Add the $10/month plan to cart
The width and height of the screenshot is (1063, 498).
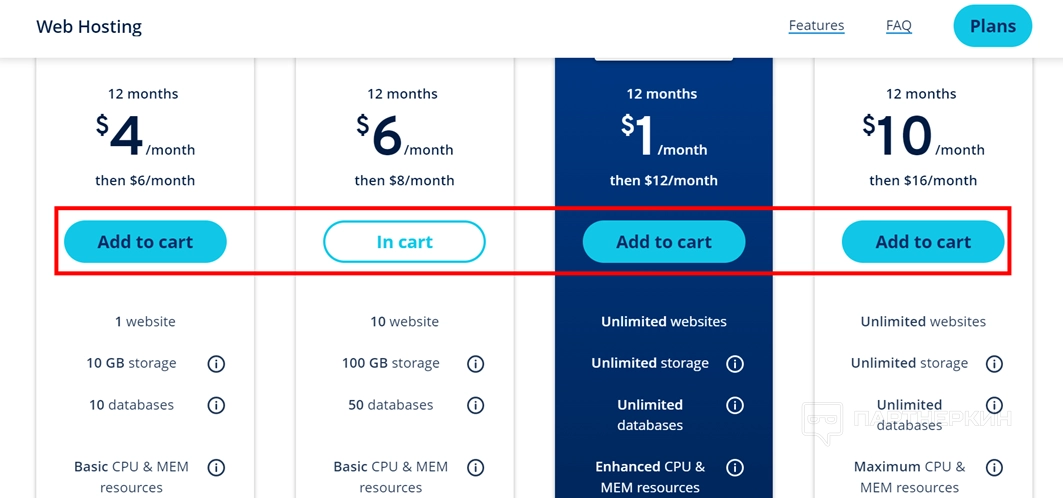coord(923,242)
